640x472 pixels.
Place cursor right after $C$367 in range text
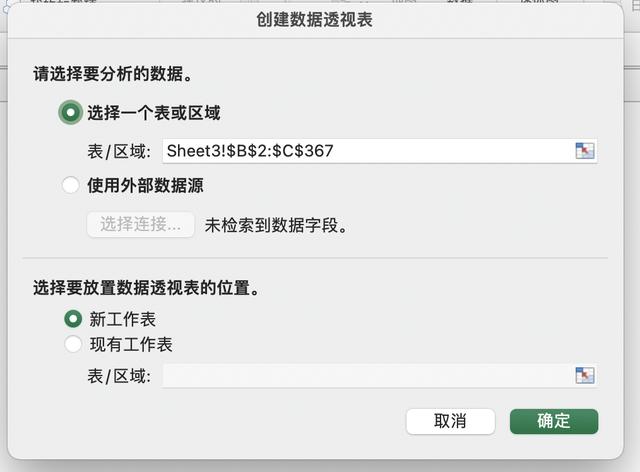[336, 151]
